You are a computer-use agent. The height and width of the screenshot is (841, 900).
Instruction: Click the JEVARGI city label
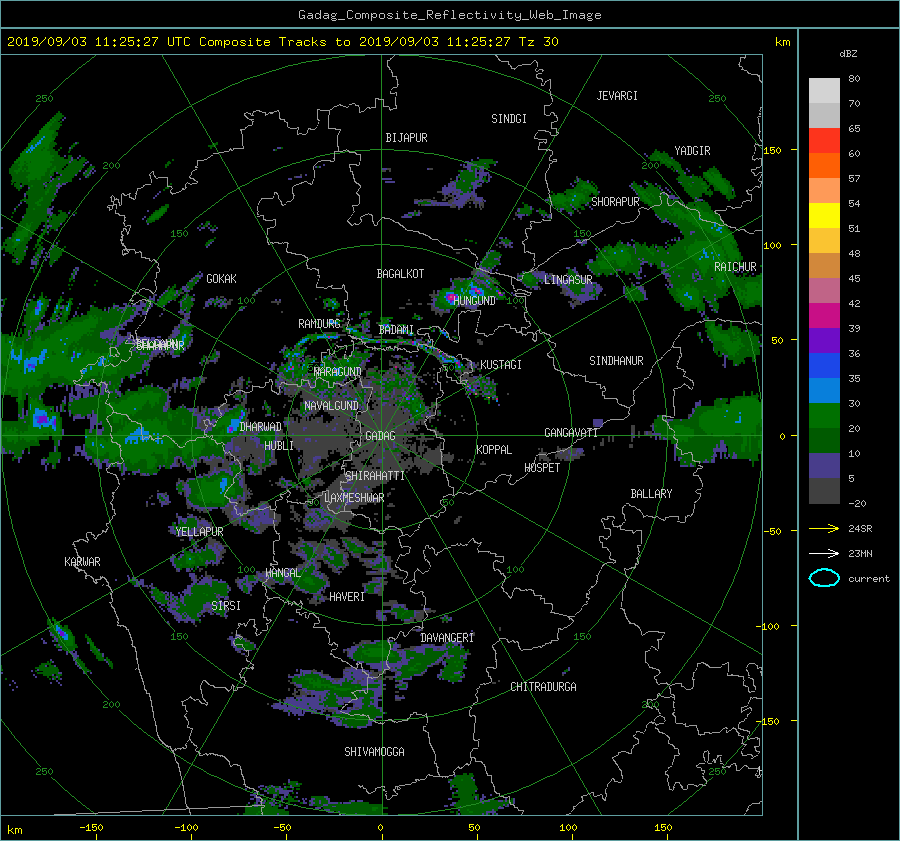coord(617,96)
